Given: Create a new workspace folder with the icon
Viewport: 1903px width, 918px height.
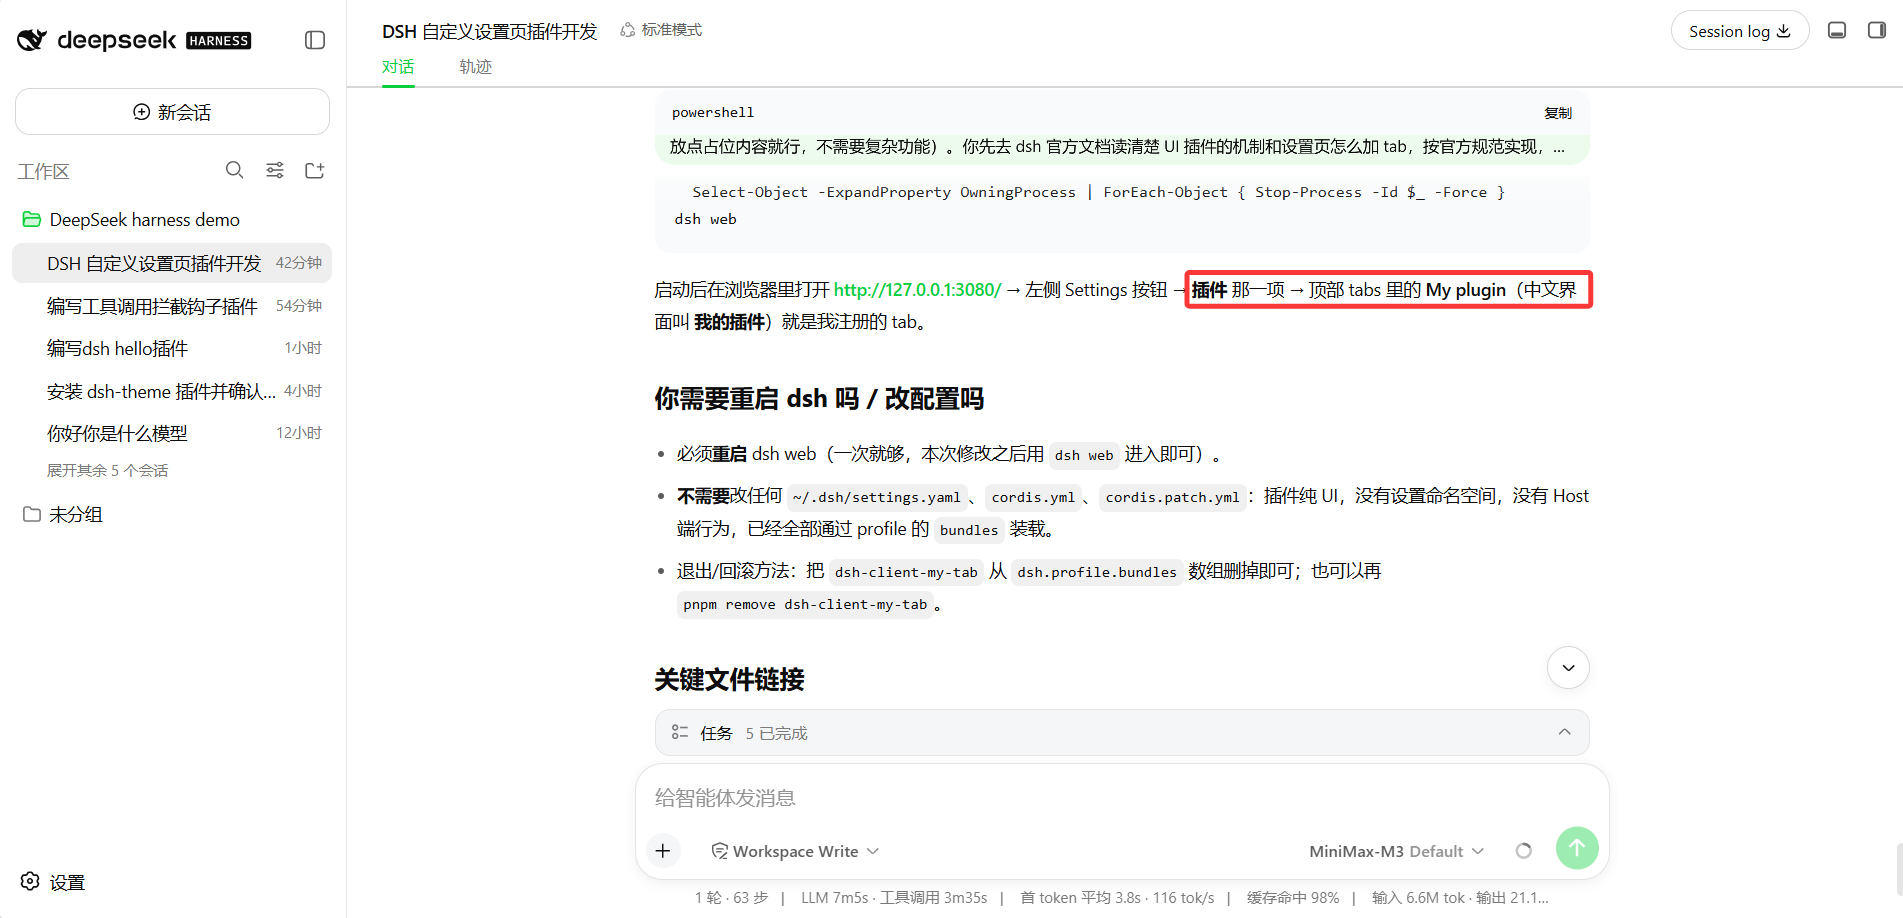Looking at the screenshot, I should coord(315,170).
